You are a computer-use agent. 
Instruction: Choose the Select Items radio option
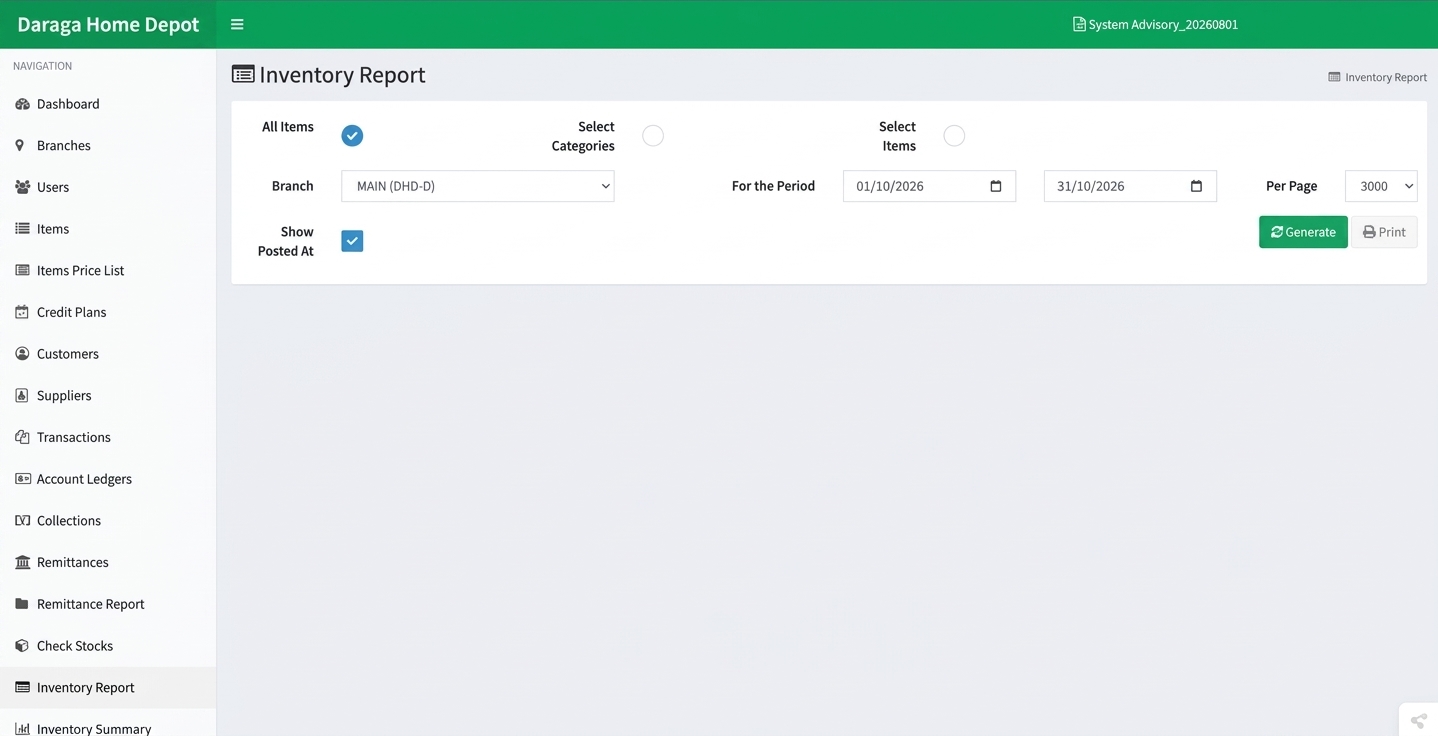tap(954, 136)
